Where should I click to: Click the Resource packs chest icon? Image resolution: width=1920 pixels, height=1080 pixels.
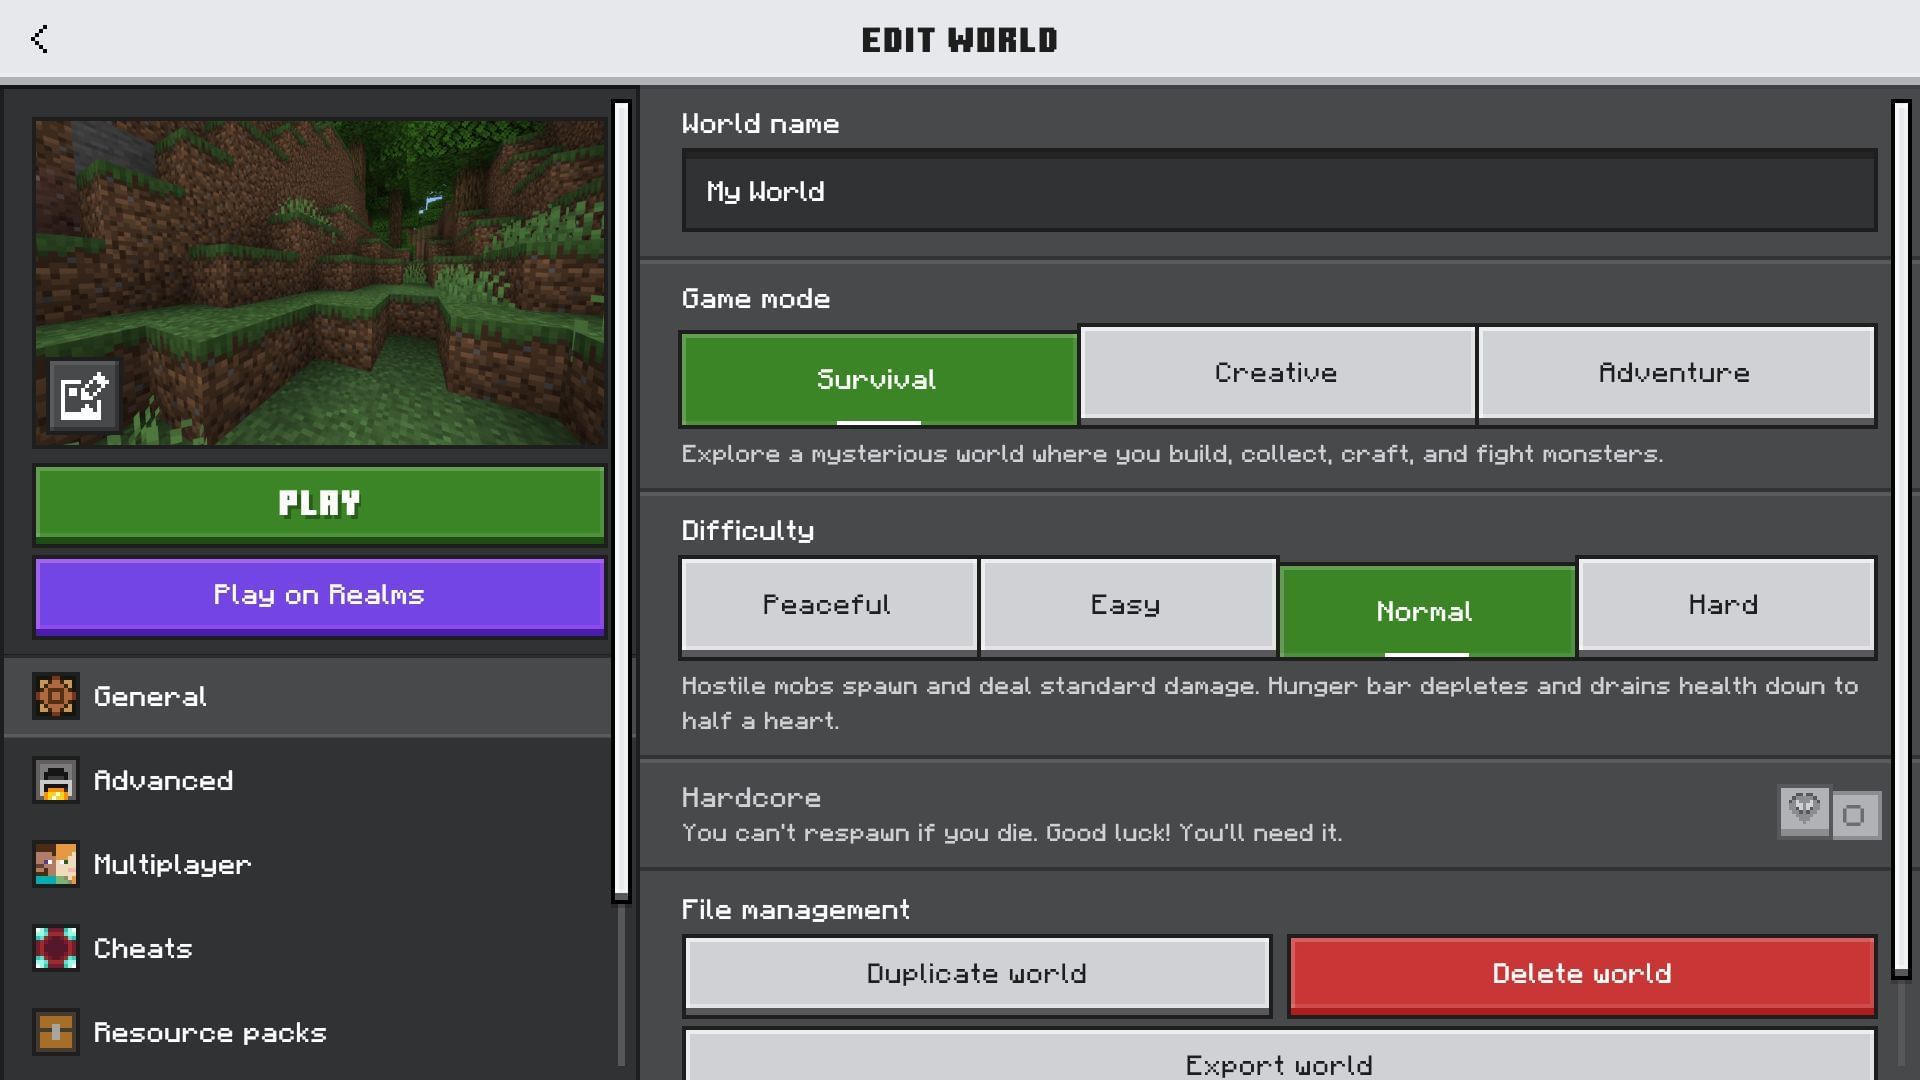(56, 1032)
